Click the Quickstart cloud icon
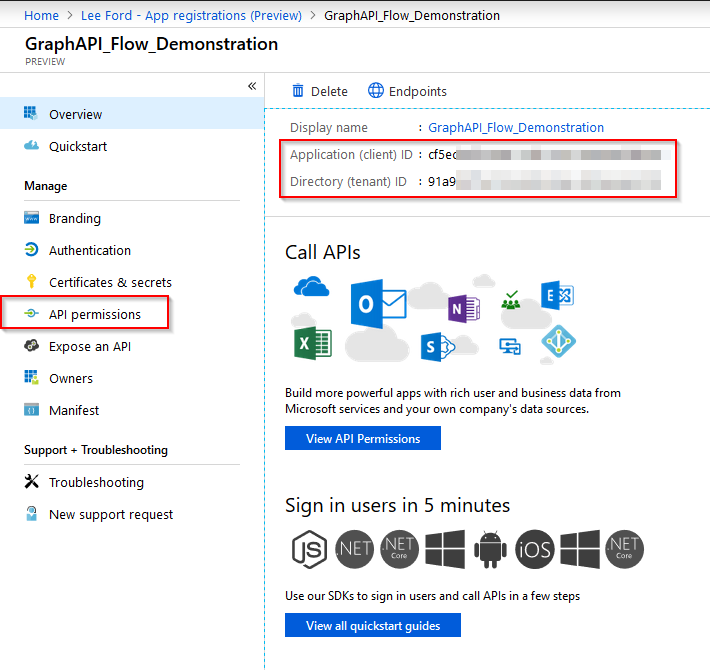Viewport: 710px width, 670px height. (31, 145)
